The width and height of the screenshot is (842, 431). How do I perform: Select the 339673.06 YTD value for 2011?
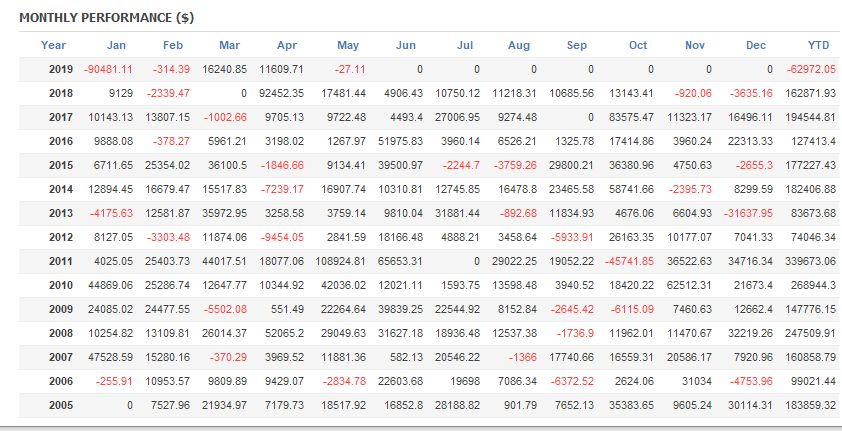click(806, 261)
